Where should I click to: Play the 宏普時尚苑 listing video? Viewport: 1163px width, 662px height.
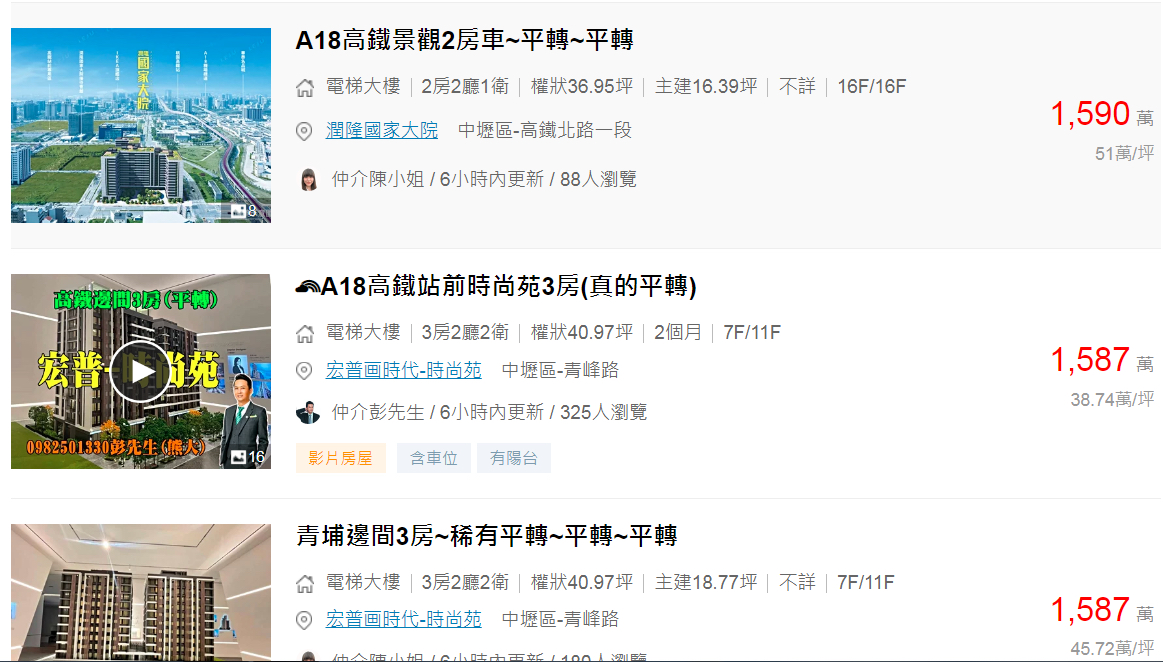pos(141,371)
